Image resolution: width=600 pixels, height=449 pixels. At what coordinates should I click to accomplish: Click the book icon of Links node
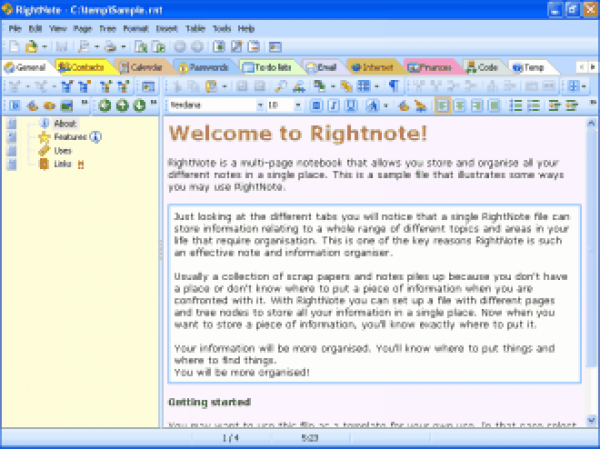coord(44,164)
